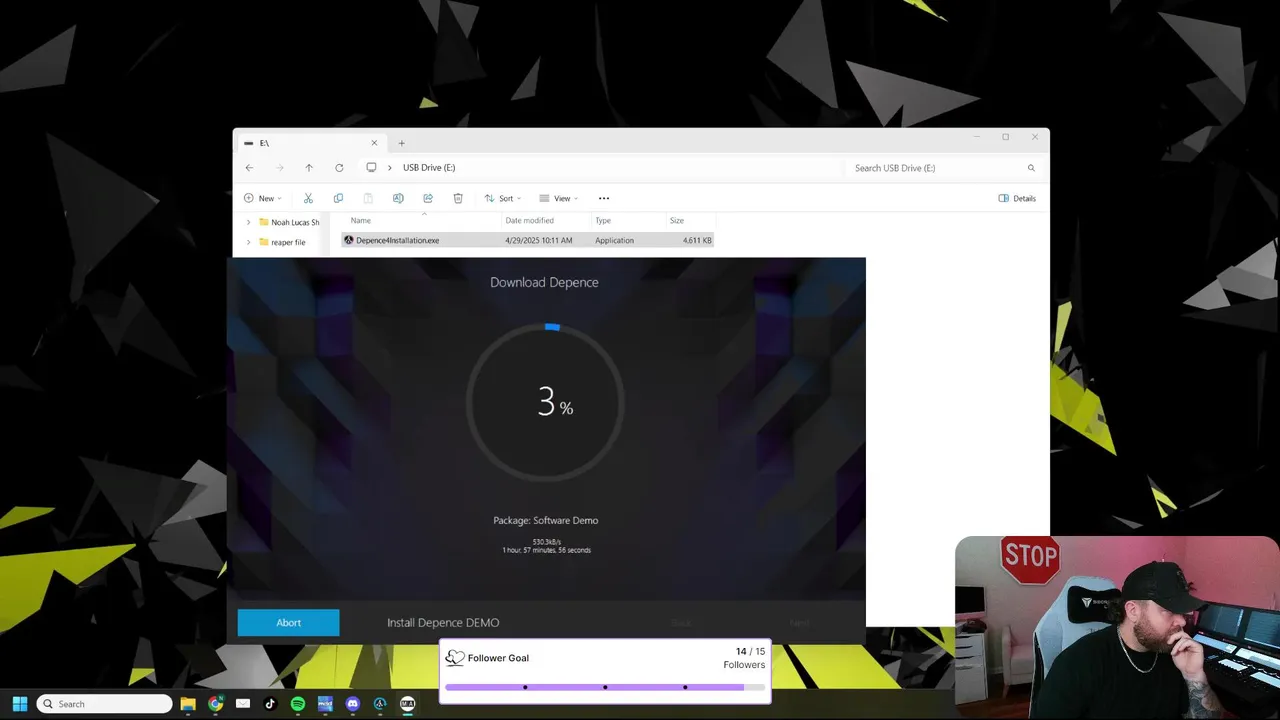Viewport: 1280px width, 720px height.
Task: Click the Delete trash icon in Explorer
Action: [458, 198]
